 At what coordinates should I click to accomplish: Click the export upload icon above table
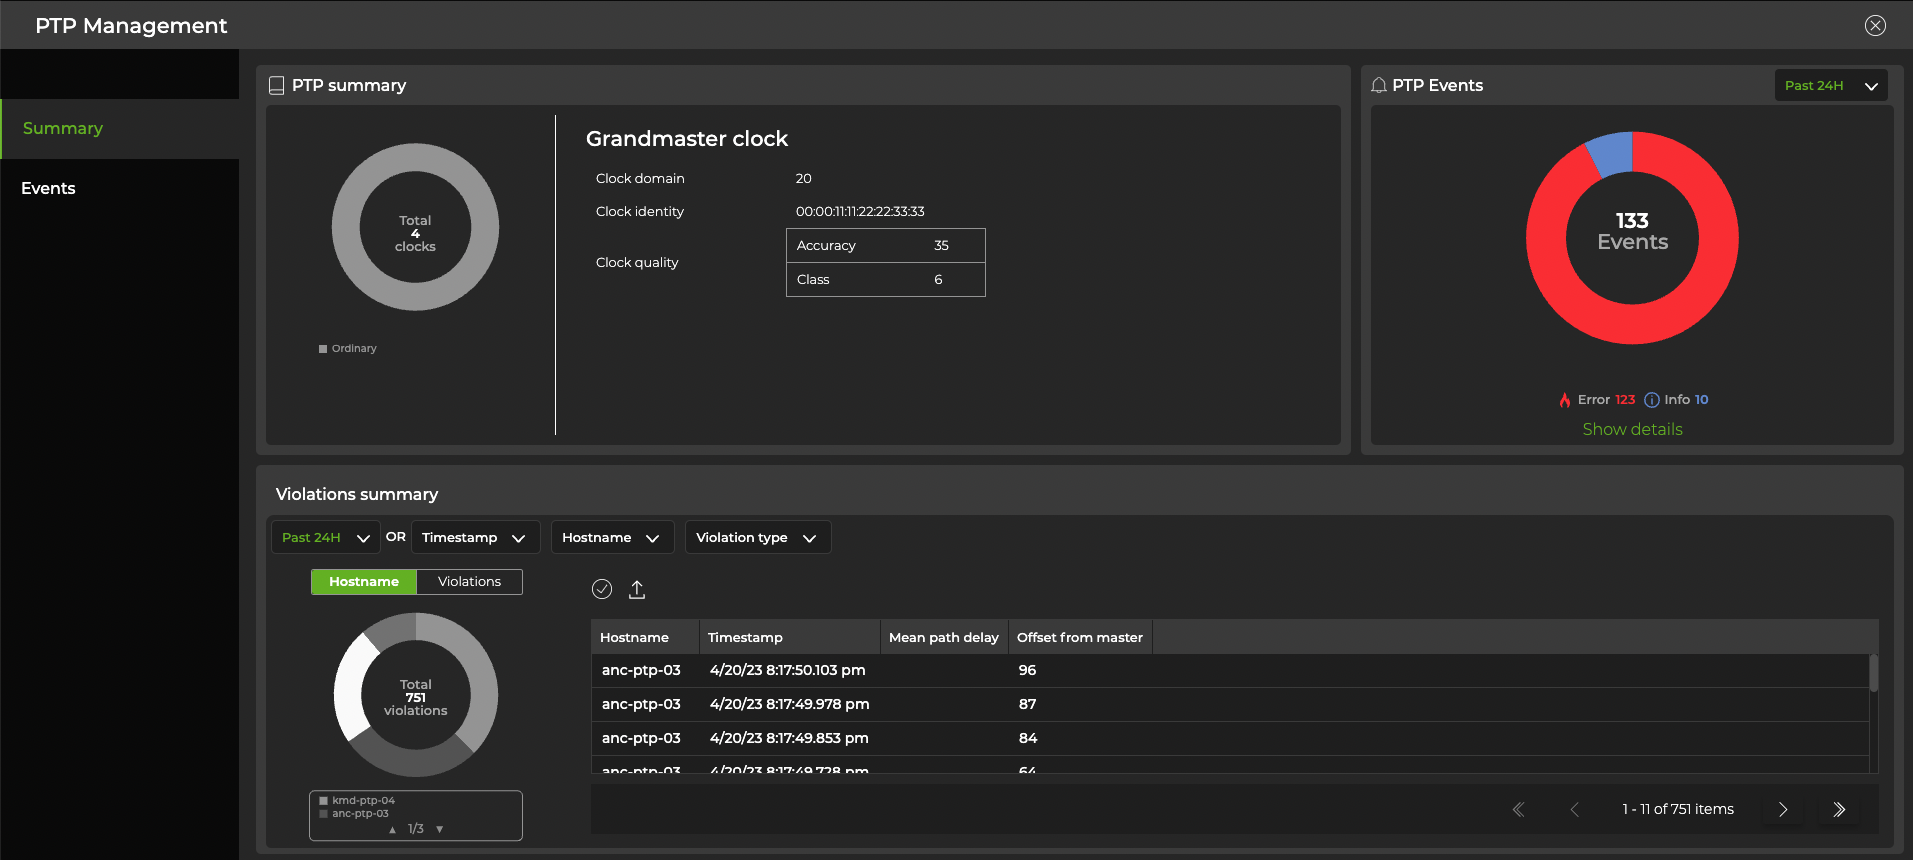tap(637, 590)
